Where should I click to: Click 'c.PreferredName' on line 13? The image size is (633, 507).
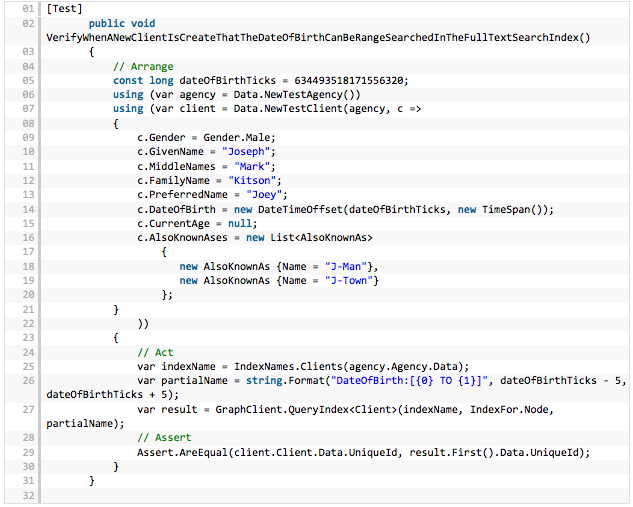pyautogui.click(x=182, y=195)
